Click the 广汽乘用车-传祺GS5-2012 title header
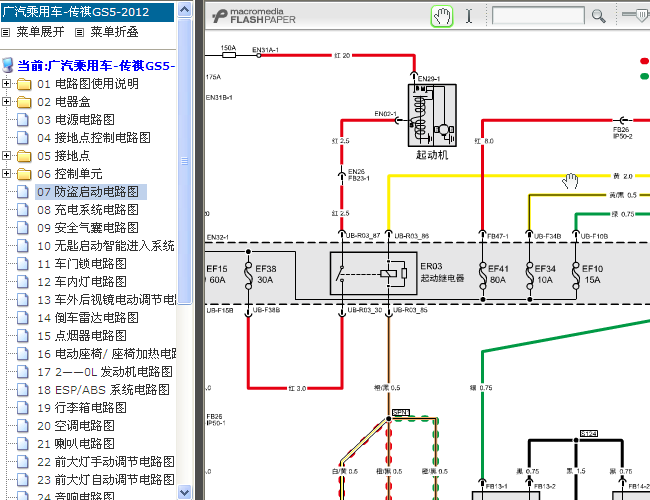The width and height of the screenshot is (650, 500). (87, 12)
